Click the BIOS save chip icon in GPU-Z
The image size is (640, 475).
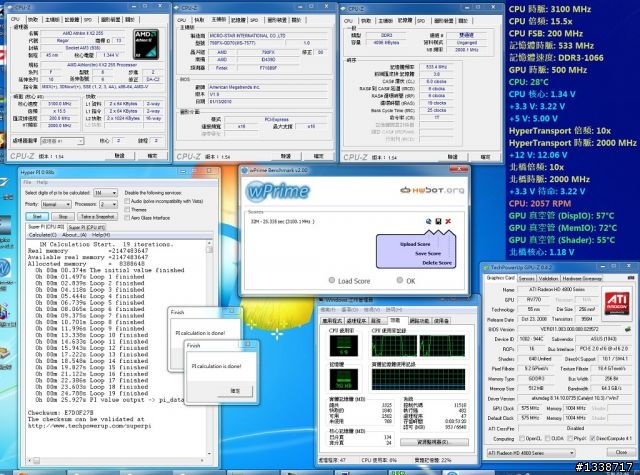627,329
